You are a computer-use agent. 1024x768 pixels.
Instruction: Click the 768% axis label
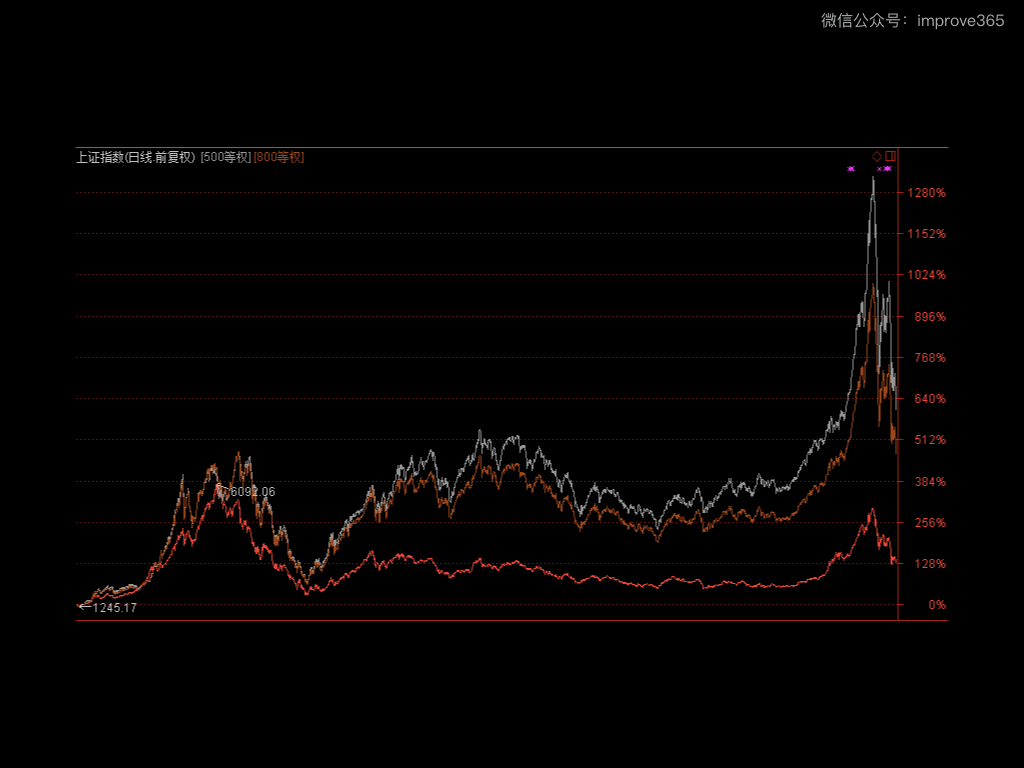coord(927,358)
